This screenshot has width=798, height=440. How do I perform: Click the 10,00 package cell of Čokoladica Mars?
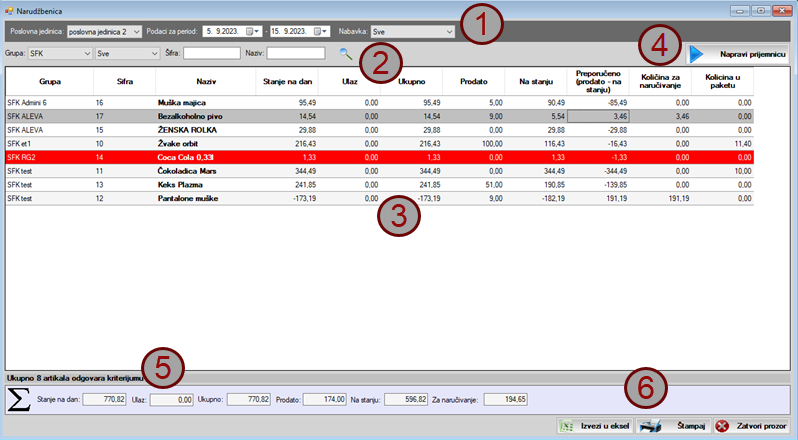[x=723, y=171]
